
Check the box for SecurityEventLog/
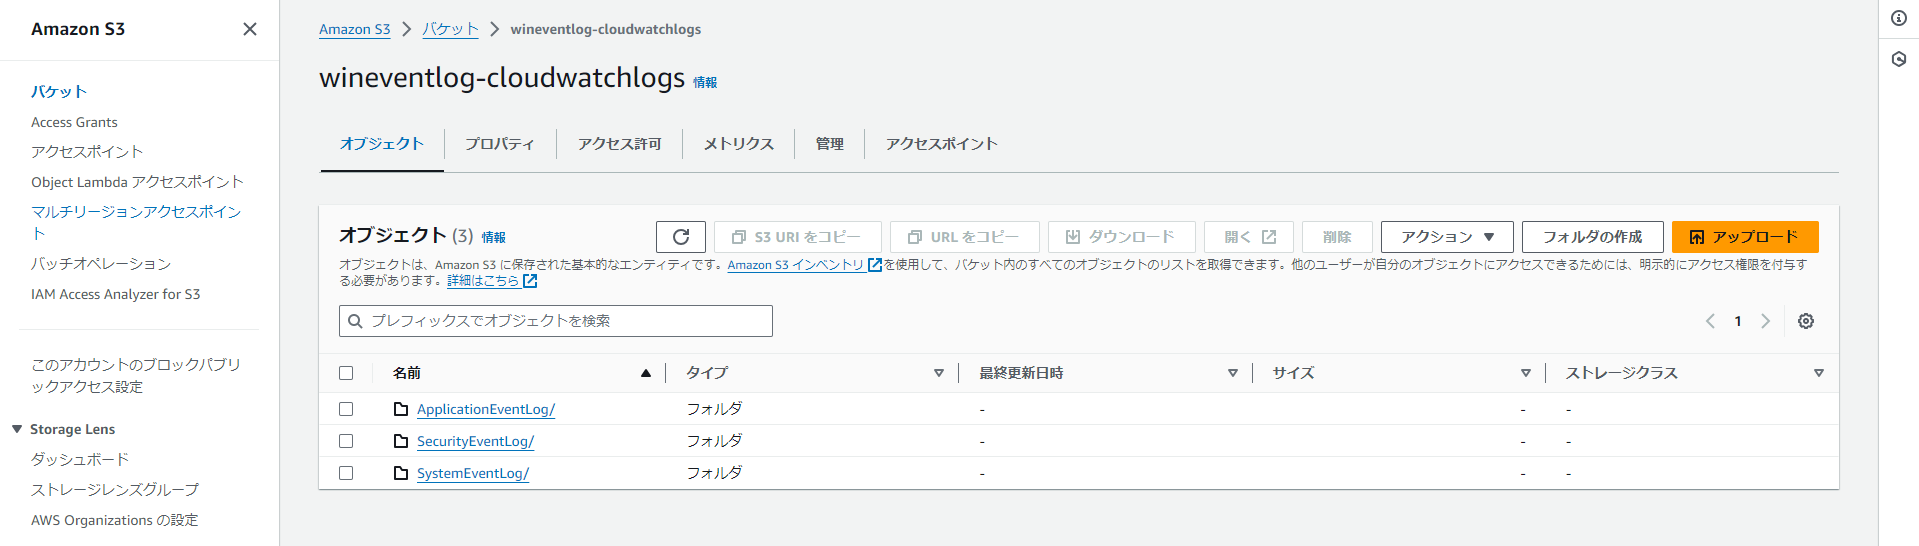tap(346, 441)
